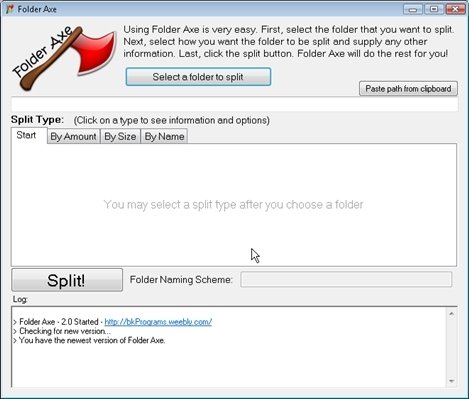Click the folder path field below the buttons
Viewport: 469px width, 399px height.
click(235, 105)
